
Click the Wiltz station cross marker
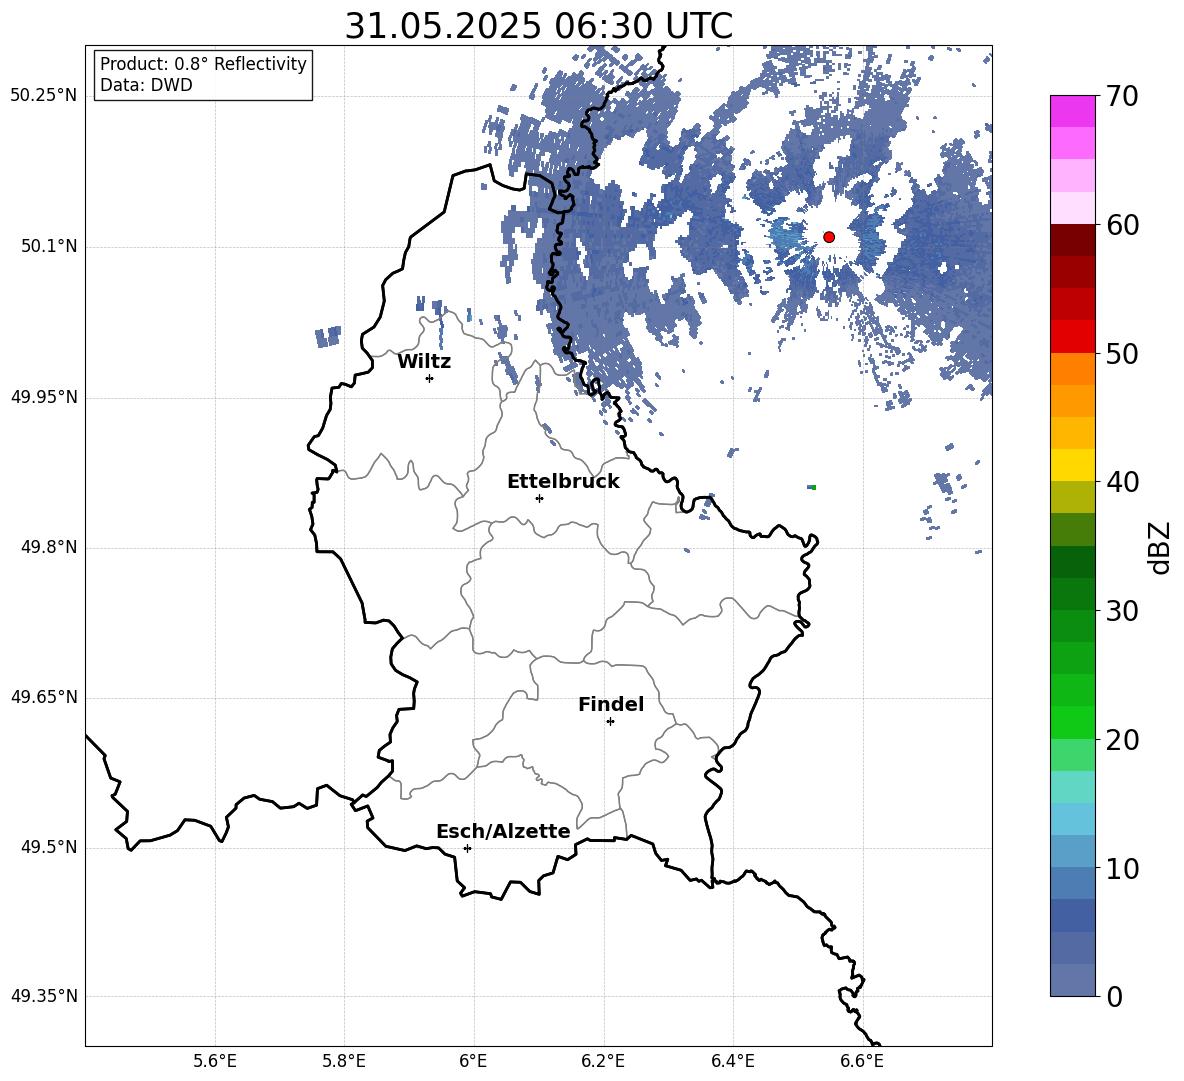coord(430,378)
